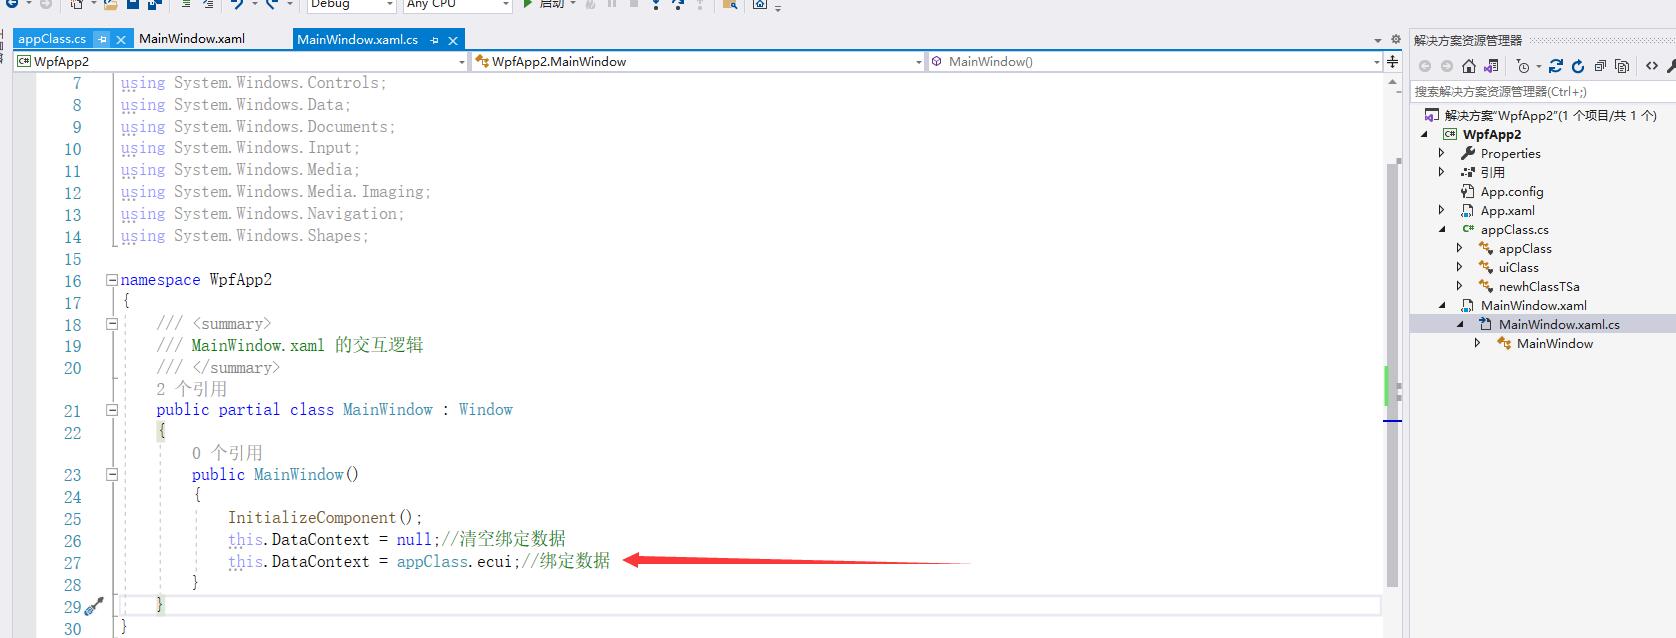This screenshot has width=1676, height=638.
Task: Switch to the appClass.cs tab
Action: click(52, 39)
